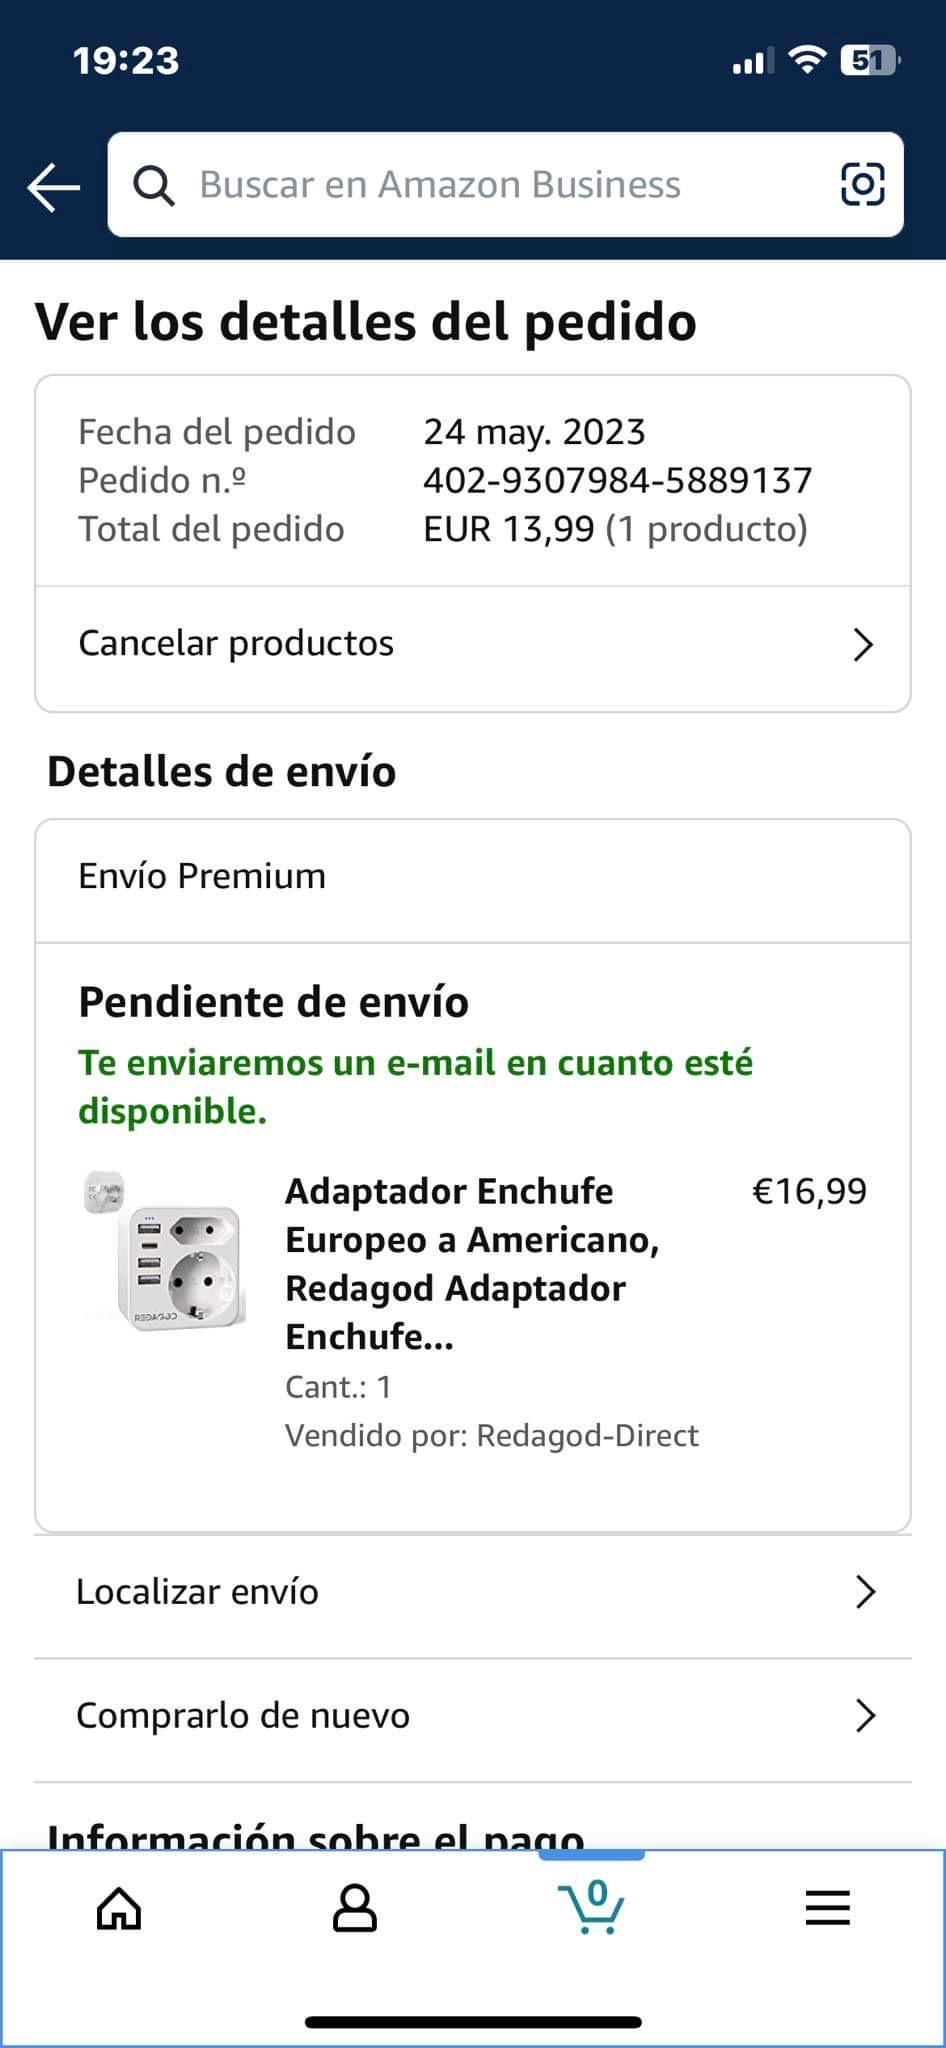This screenshot has width=946, height=2048.
Task: Open the account profile icon
Action: coord(354,1908)
